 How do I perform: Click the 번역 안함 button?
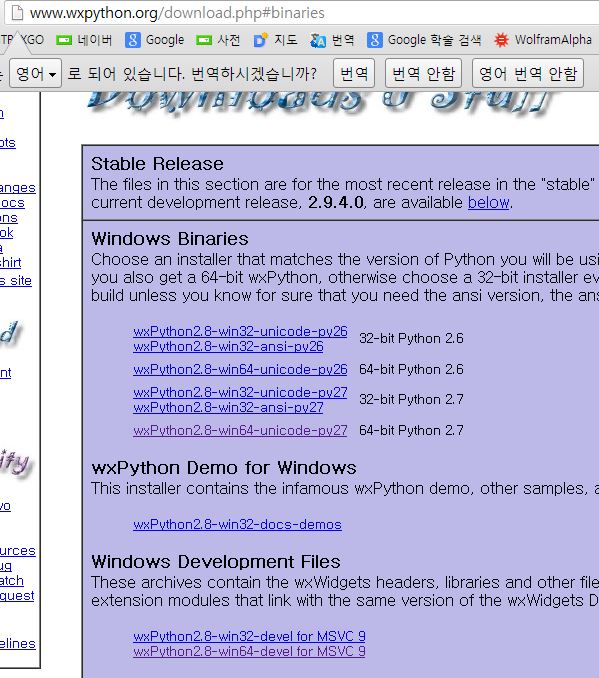pos(423,74)
